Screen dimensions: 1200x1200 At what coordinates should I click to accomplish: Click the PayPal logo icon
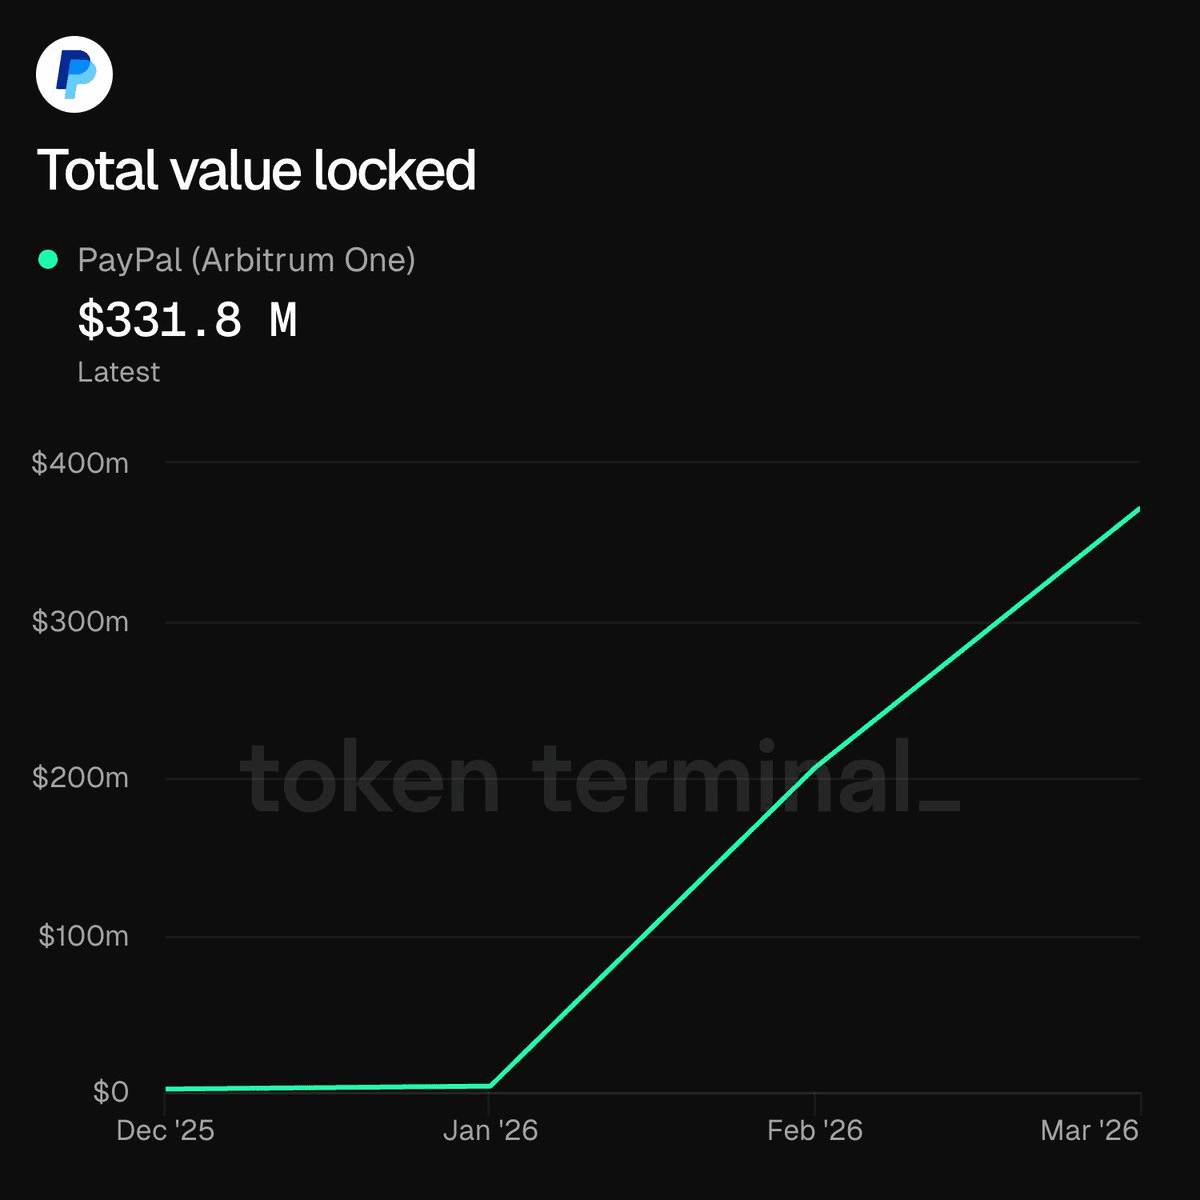click(x=74, y=74)
